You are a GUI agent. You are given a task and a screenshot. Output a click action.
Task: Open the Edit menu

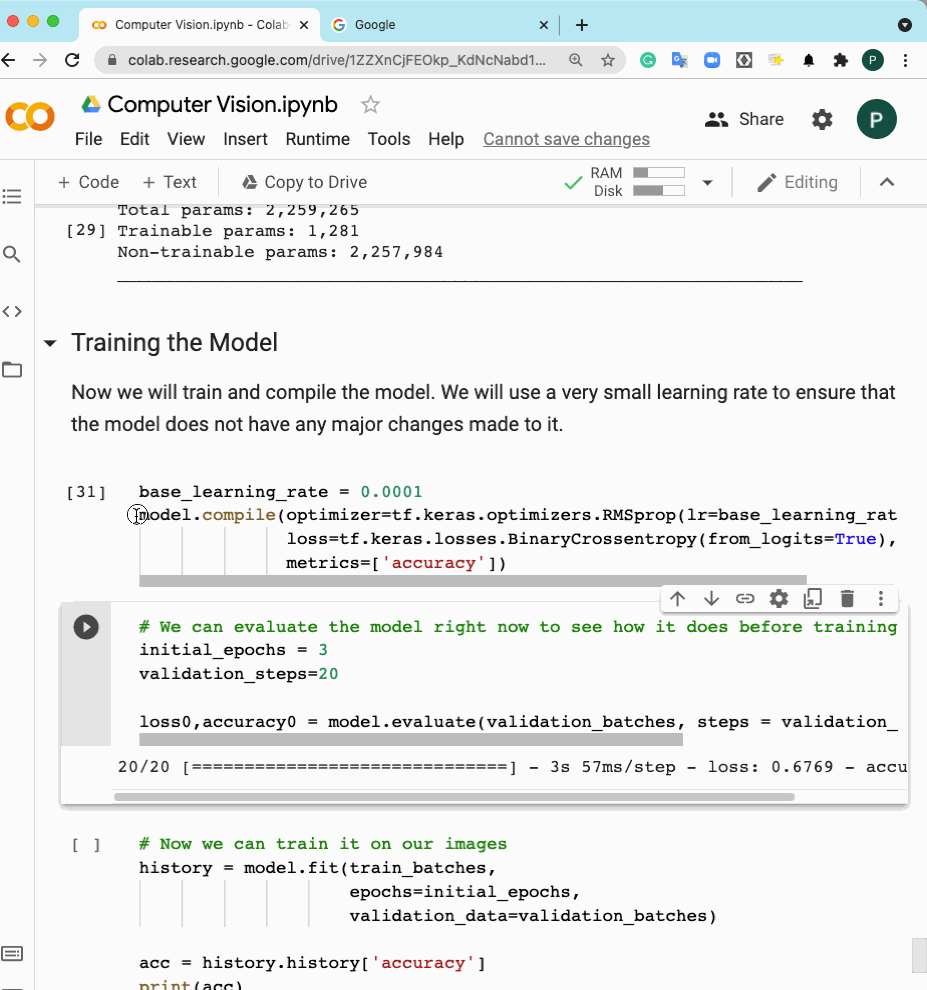135,139
